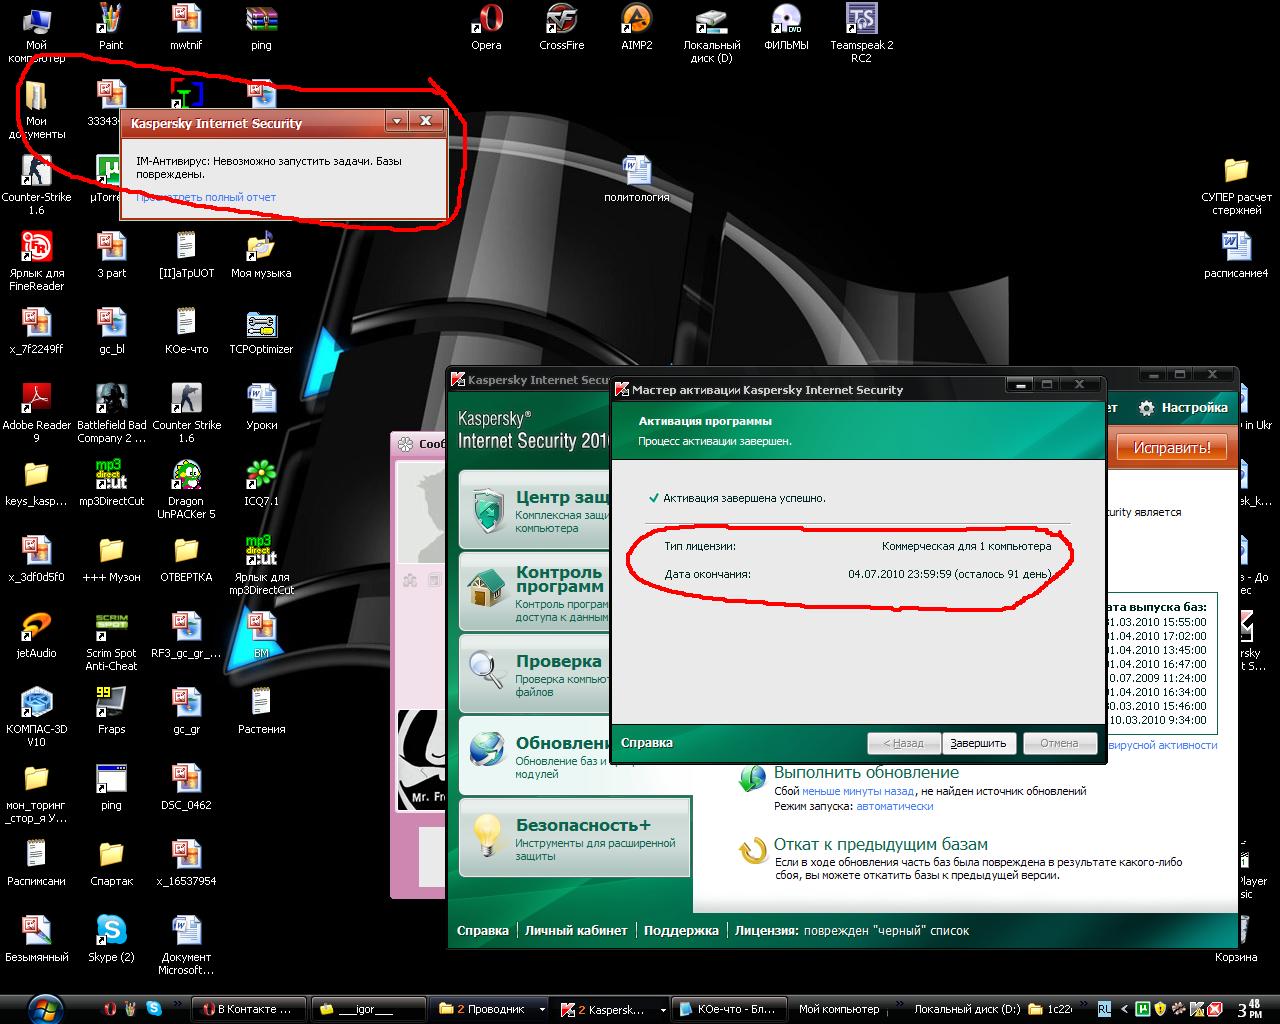Select the AIMP2 player desktop icon
1280x1024 pixels.
636,27
